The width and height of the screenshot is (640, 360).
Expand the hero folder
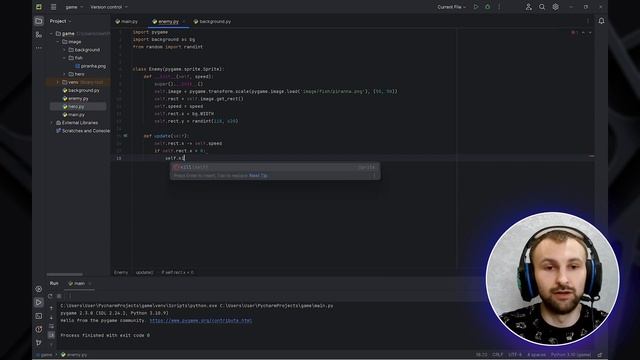click(x=64, y=74)
